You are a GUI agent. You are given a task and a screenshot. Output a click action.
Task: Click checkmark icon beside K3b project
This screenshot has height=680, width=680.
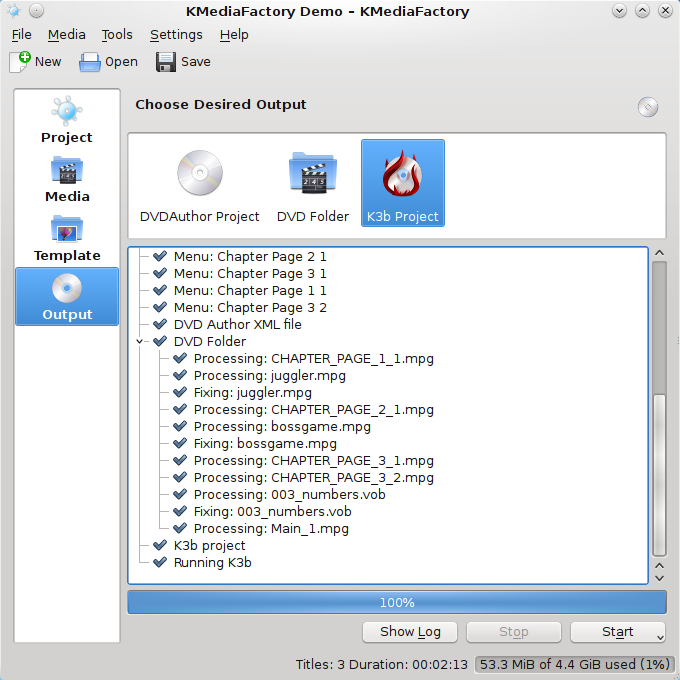tap(160, 545)
